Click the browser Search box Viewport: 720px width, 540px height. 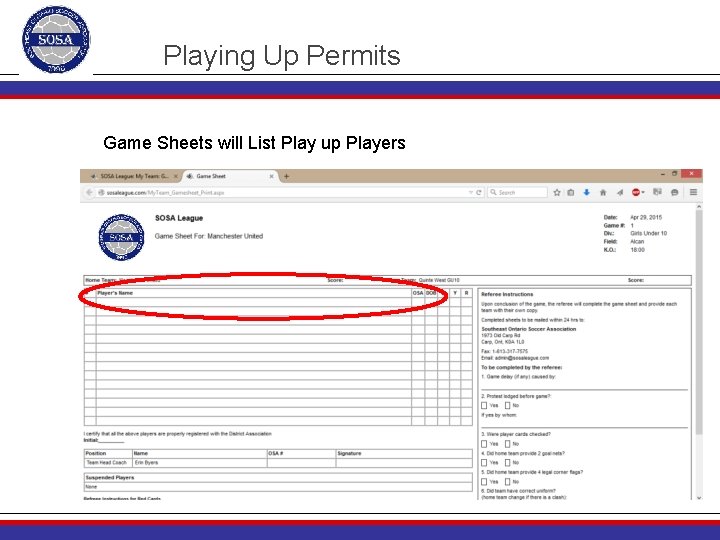(x=518, y=192)
